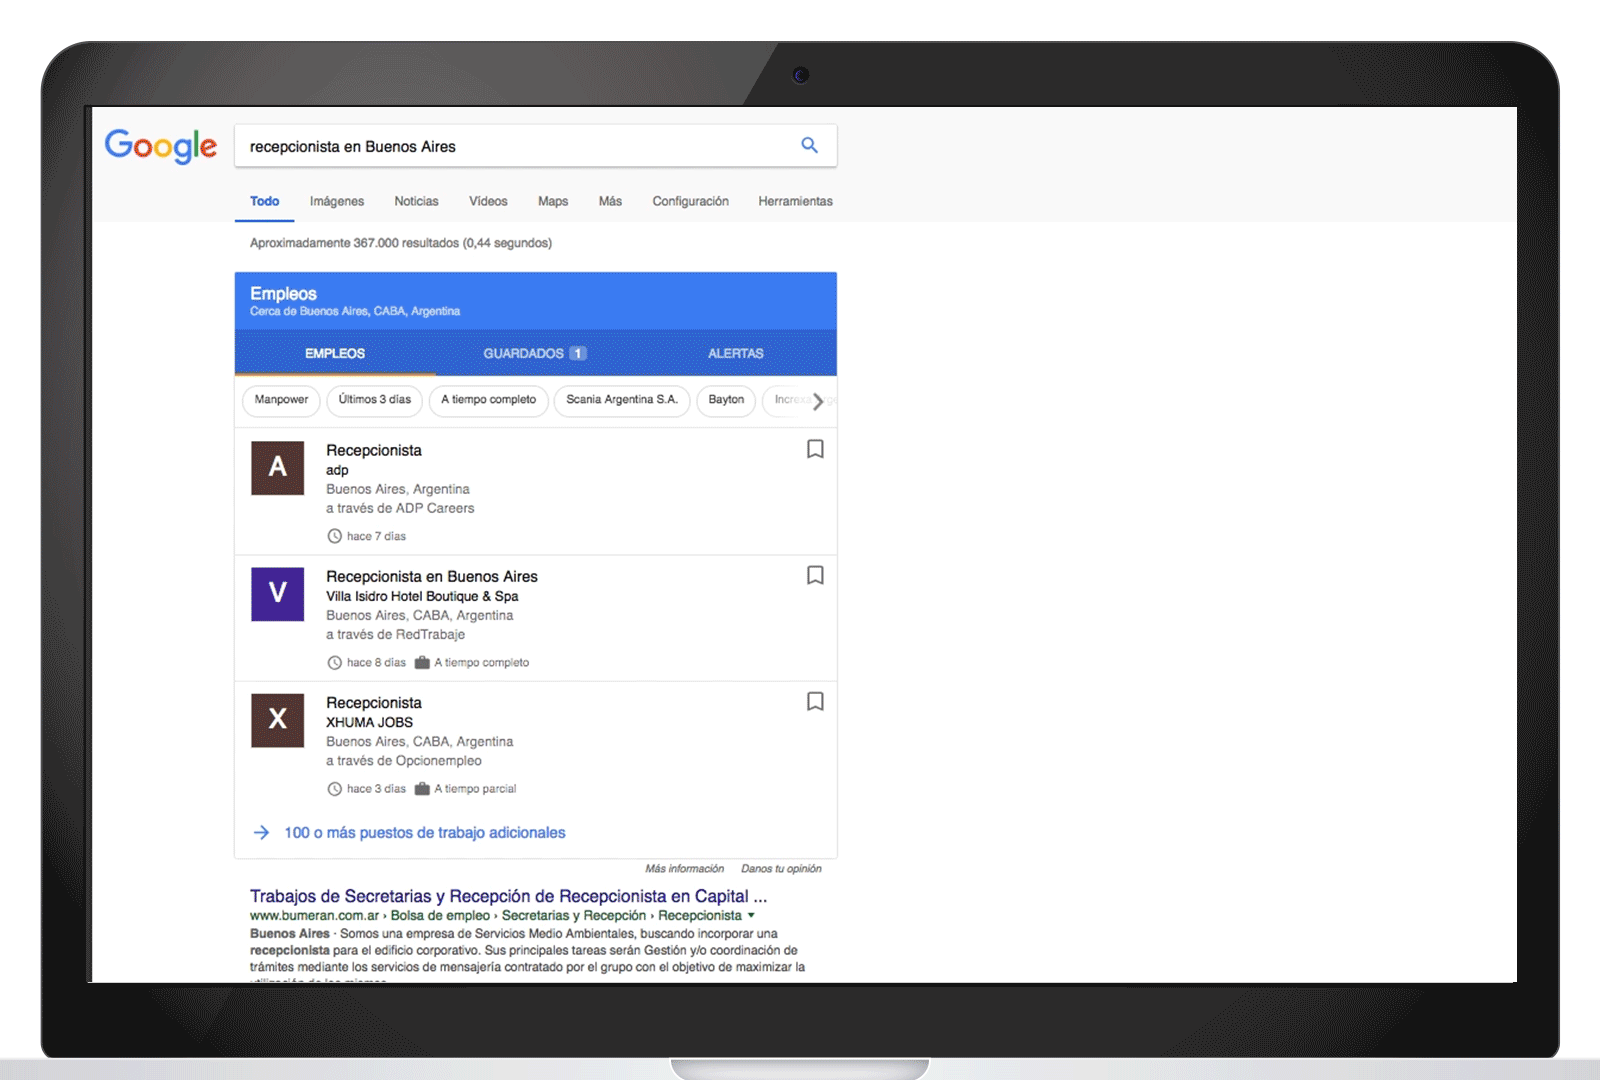
Task: Open the Imágenes search tab
Action: coord(337,201)
